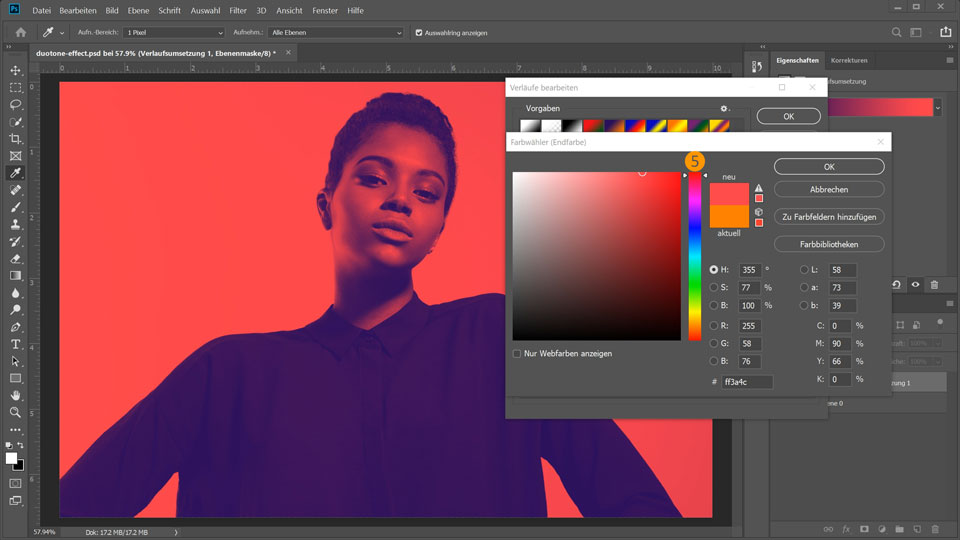Click the screen mode icon

coord(15,501)
